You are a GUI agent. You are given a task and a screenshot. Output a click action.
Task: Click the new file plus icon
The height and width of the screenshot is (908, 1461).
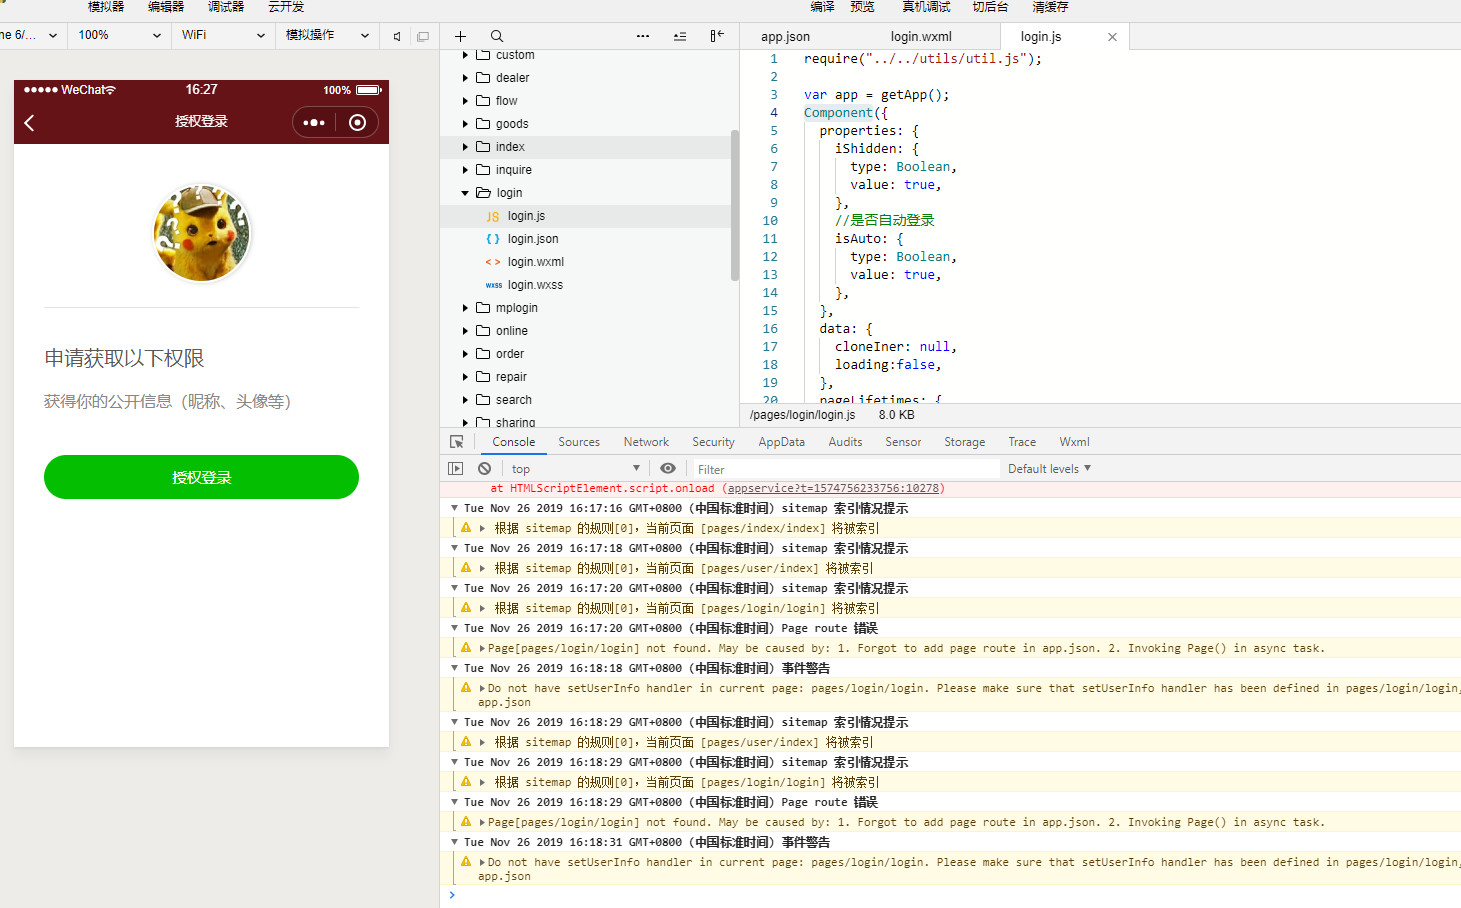[460, 36]
